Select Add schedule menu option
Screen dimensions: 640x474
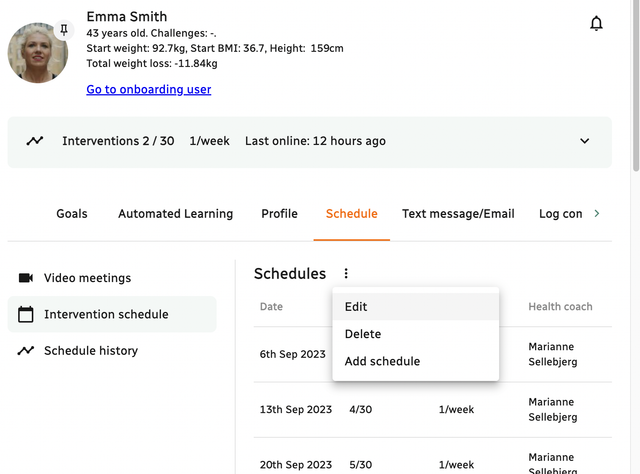click(x=382, y=361)
